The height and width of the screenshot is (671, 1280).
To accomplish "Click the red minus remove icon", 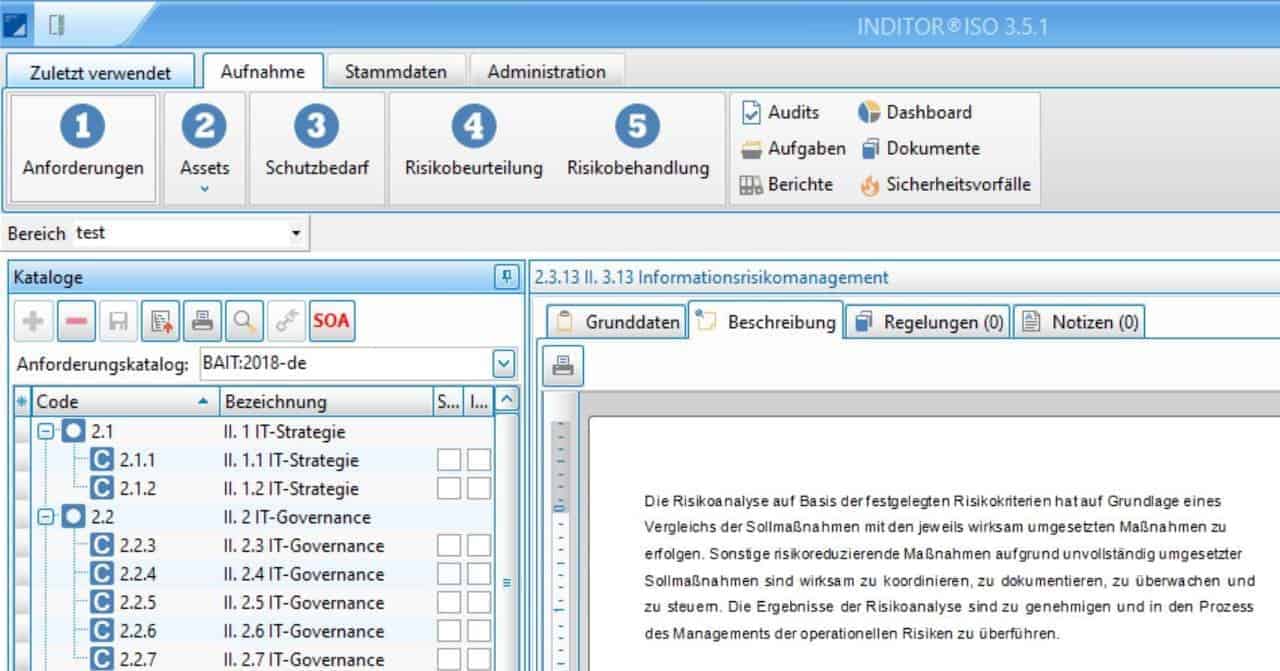I will (76, 321).
